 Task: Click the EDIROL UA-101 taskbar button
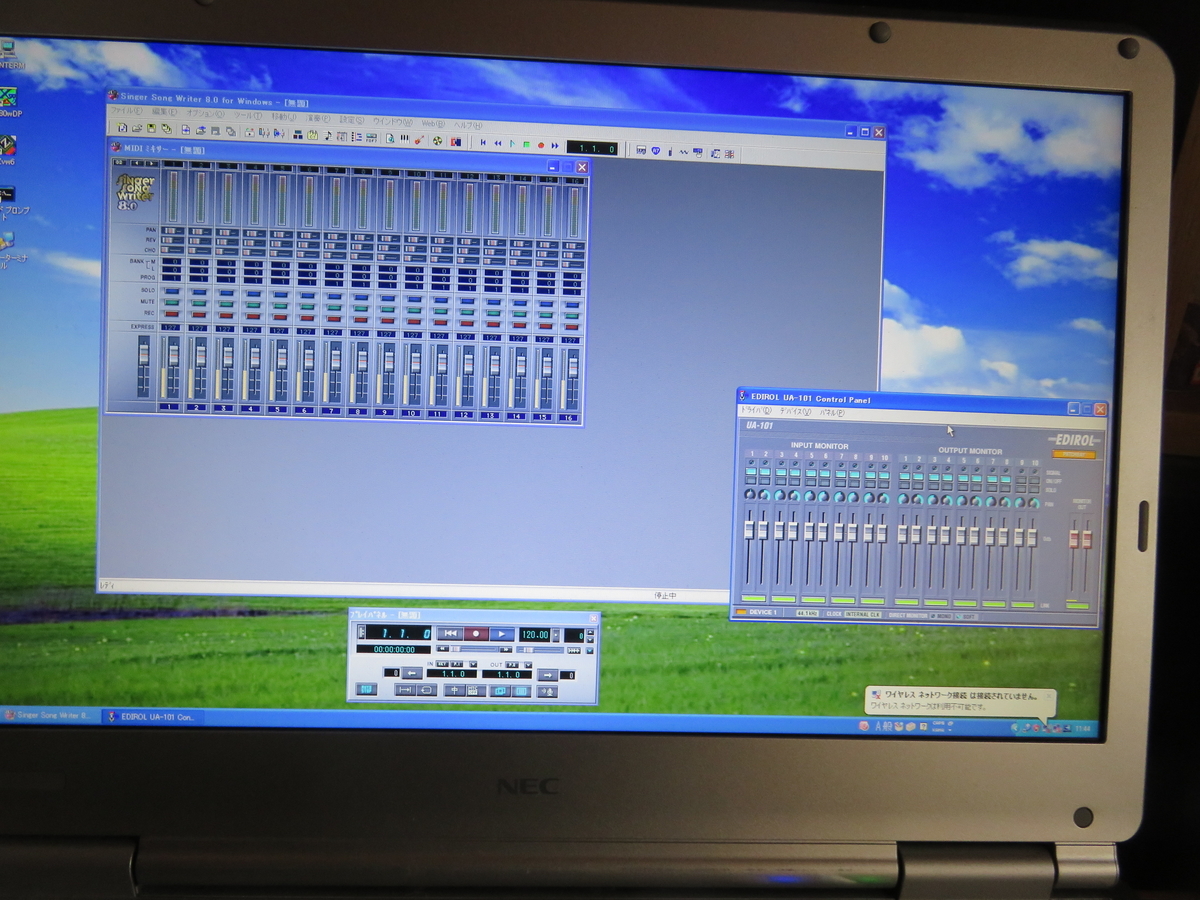pyautogui.click(x=152, y=716)
